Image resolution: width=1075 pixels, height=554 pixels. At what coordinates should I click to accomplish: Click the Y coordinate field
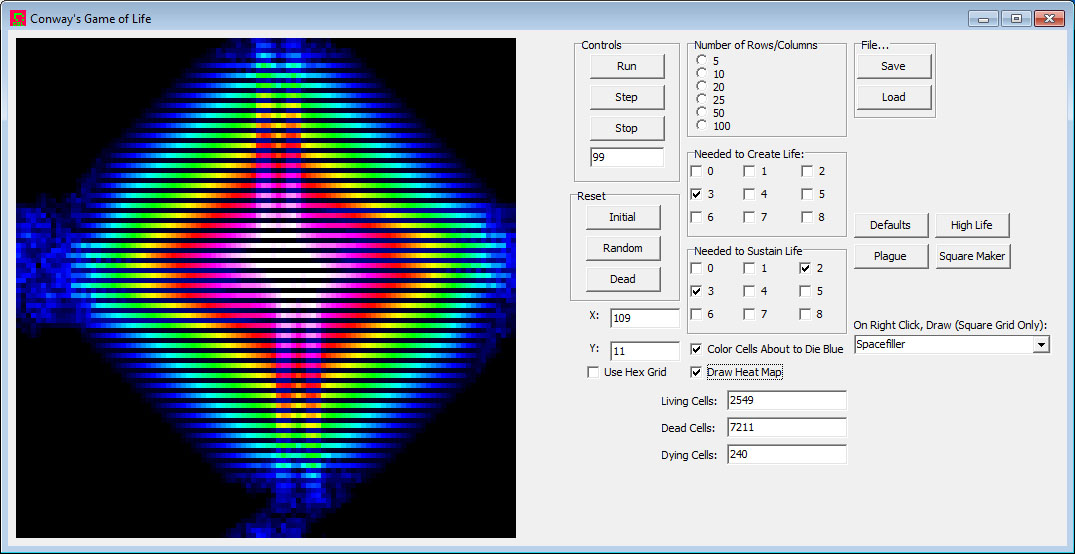click(644, 351)
